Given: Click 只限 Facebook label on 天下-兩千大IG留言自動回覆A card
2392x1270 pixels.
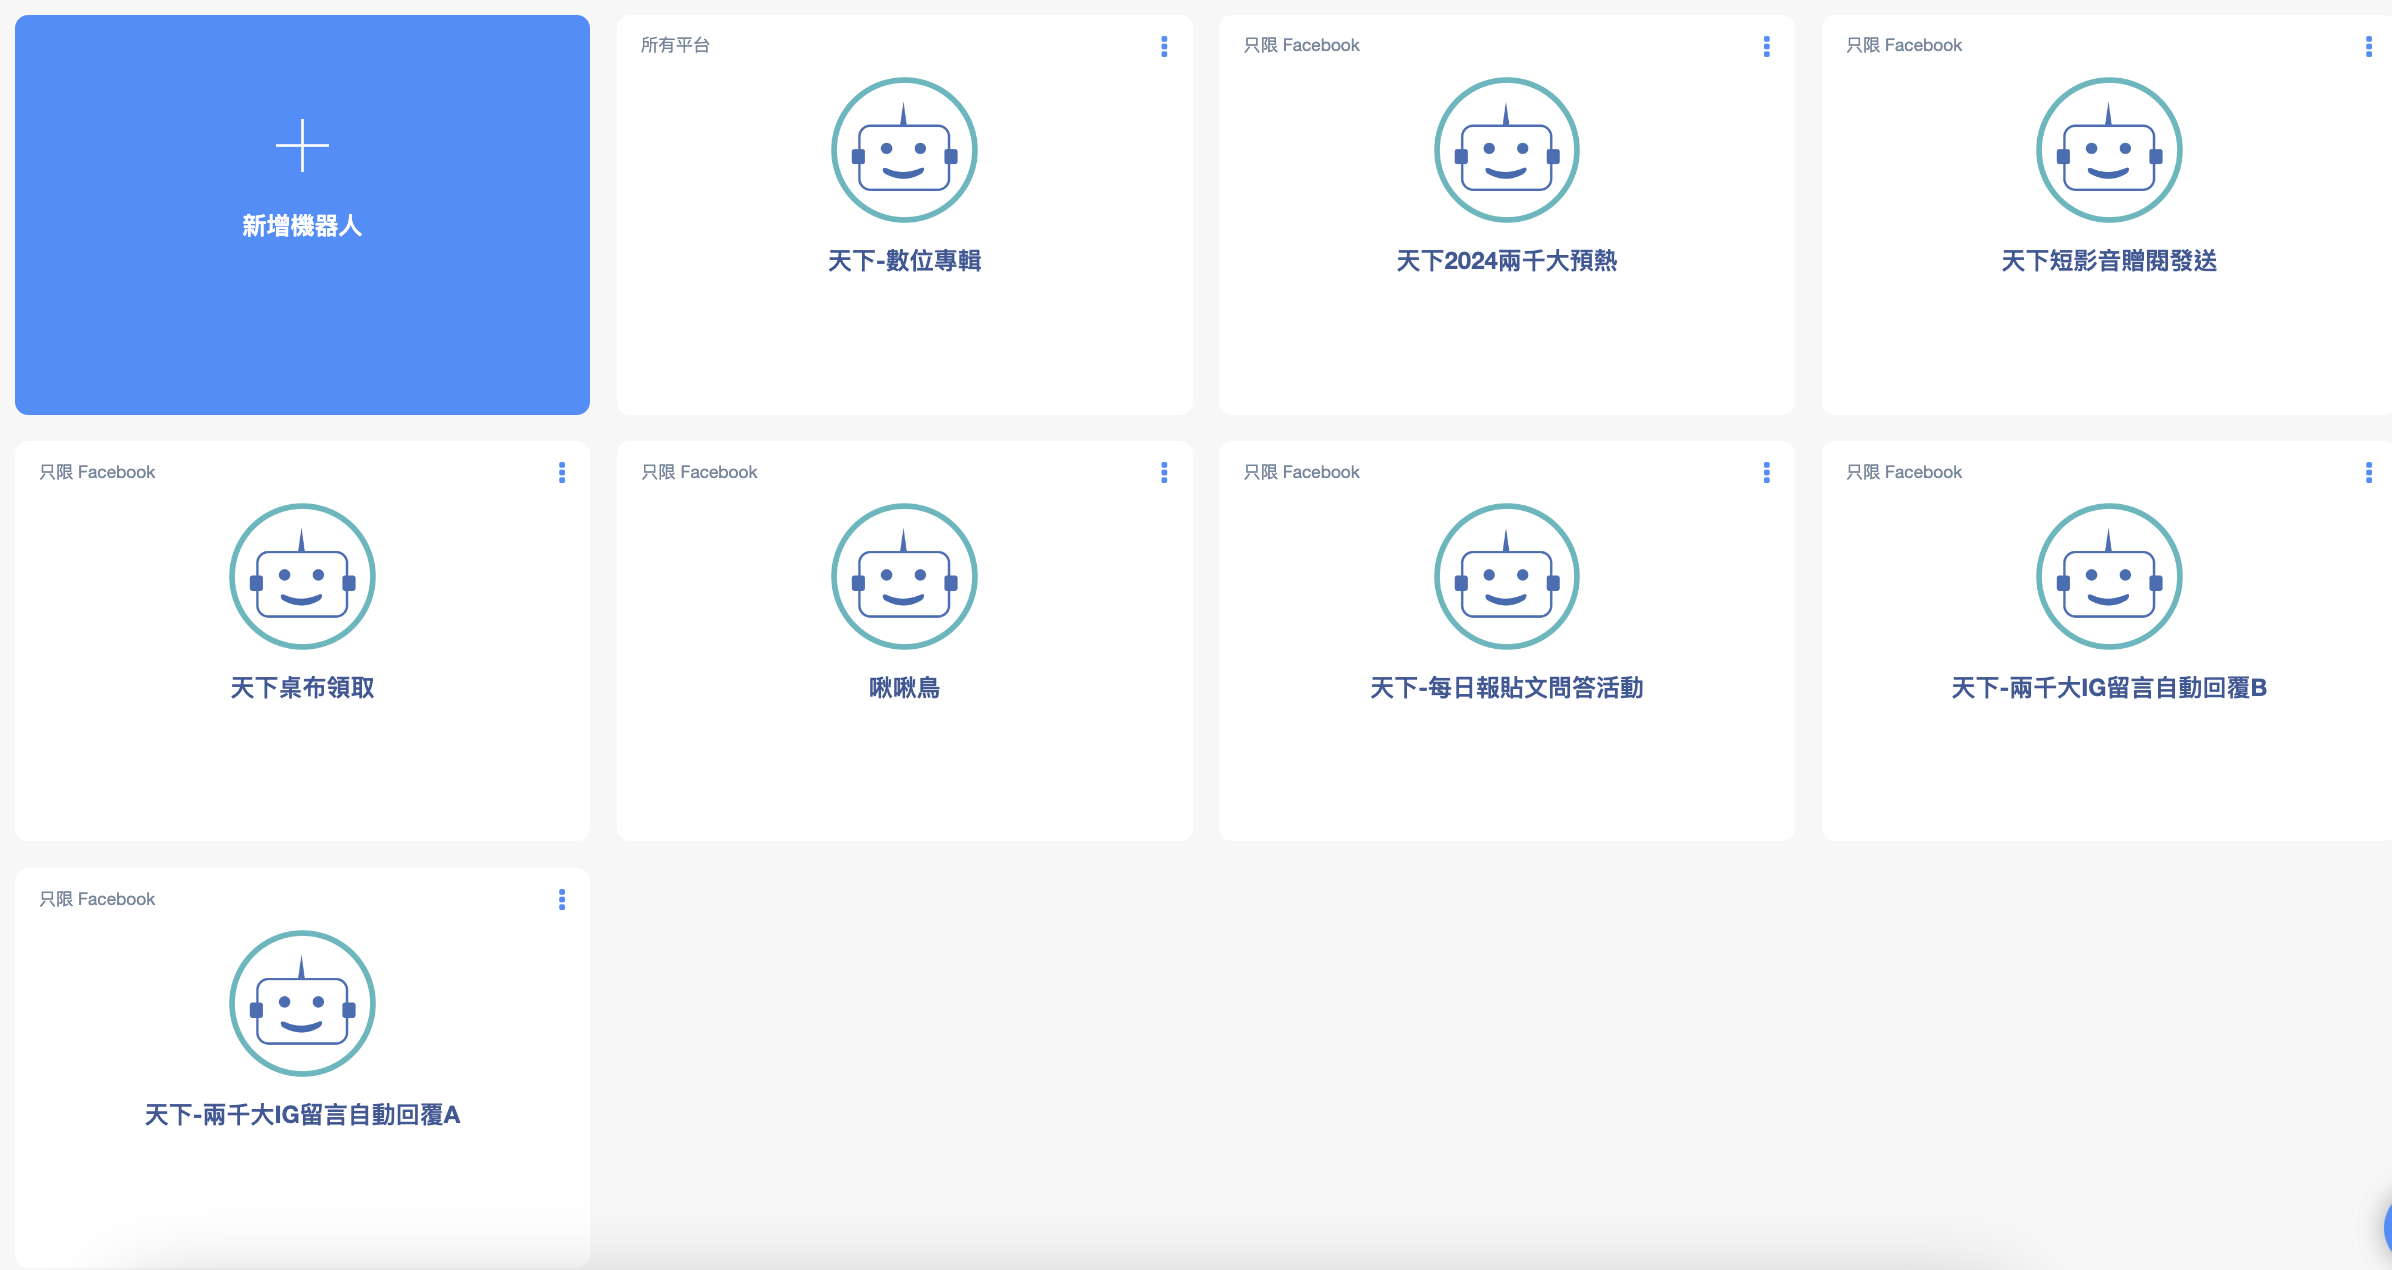Looking at the screenshot, I should point(97,899).
